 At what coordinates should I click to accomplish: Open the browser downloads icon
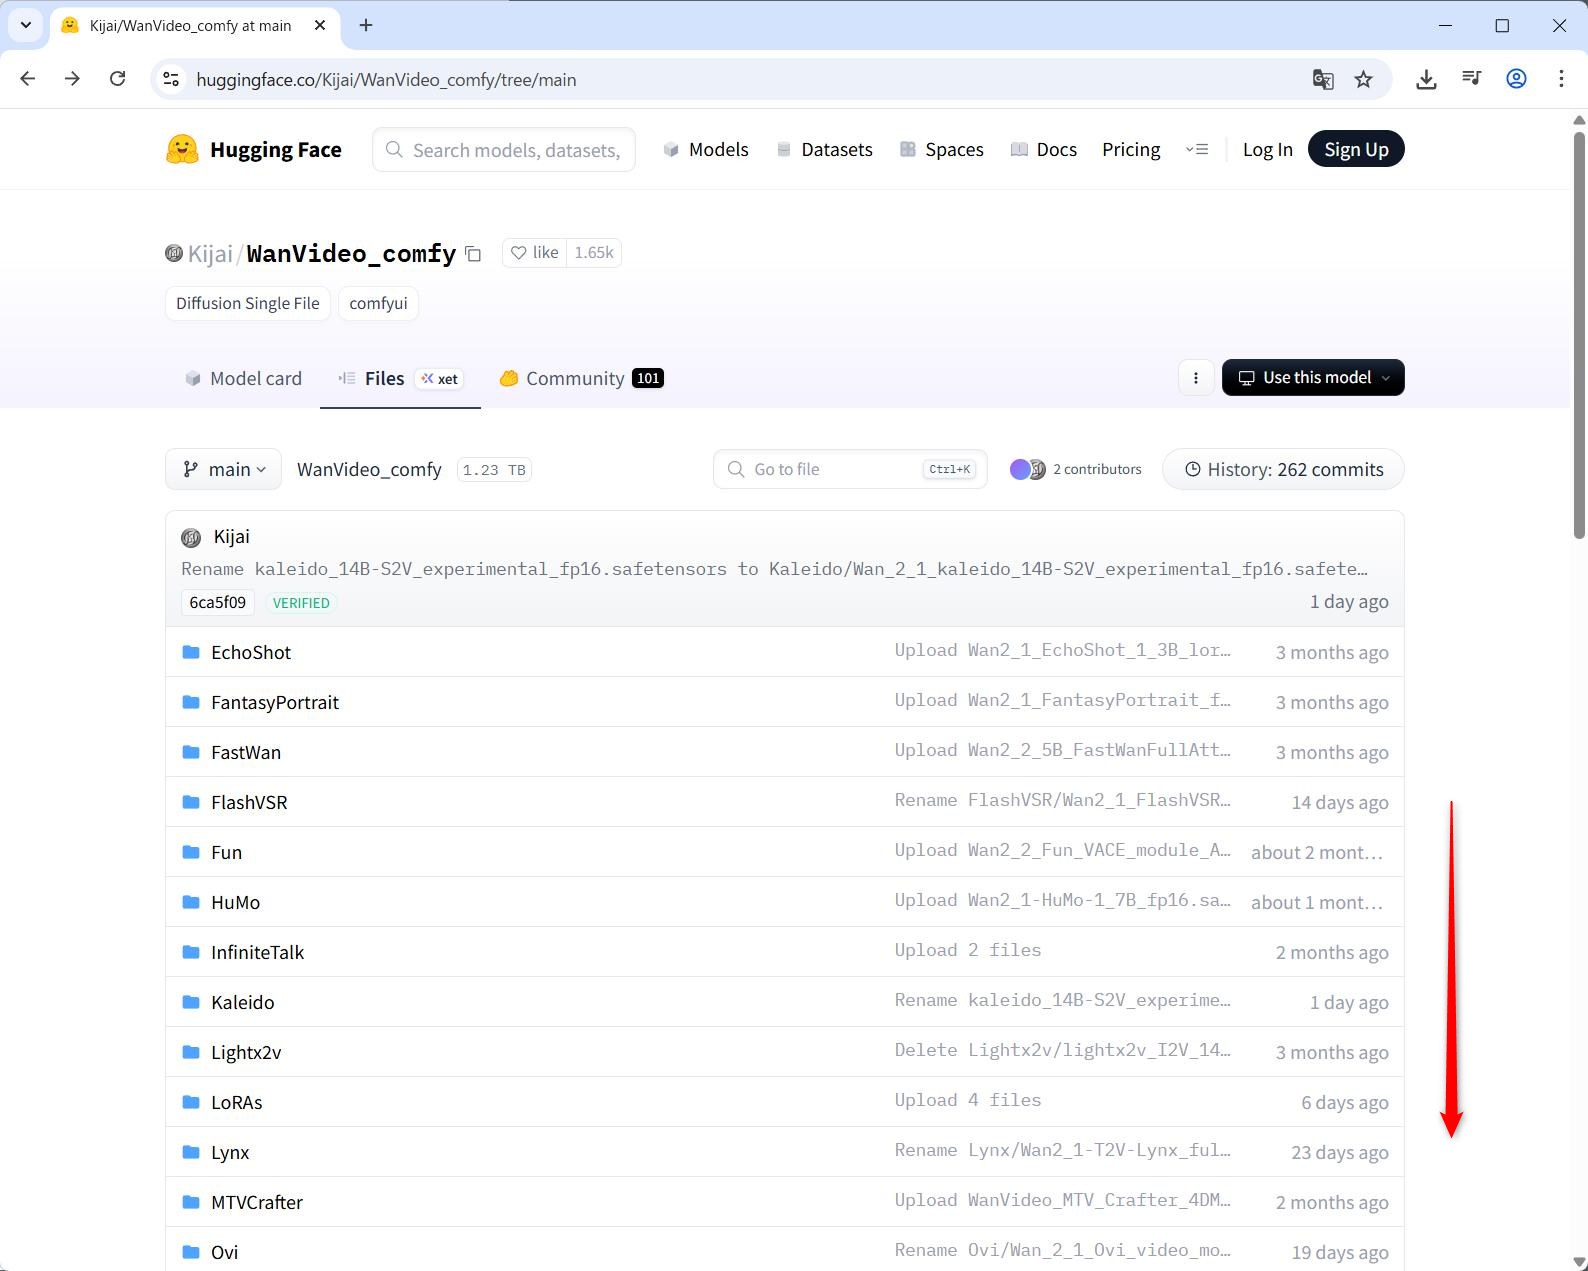click(x=1426, y=79)
